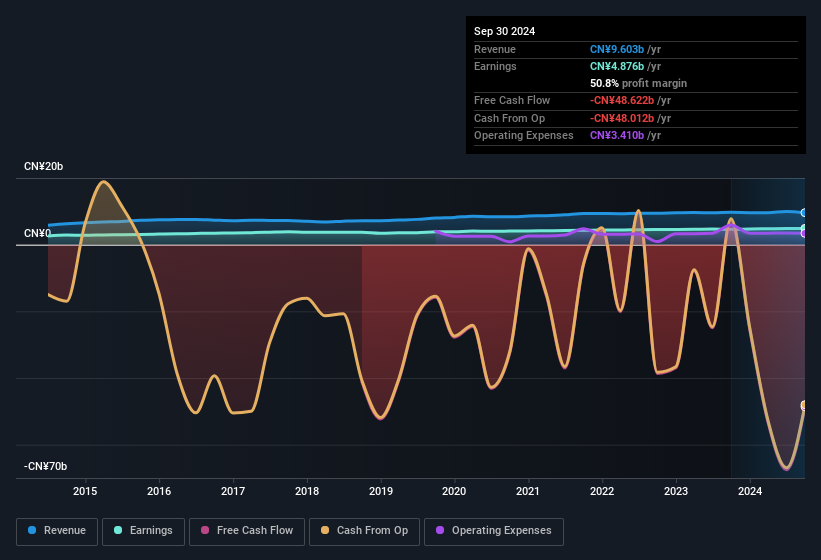Click the CN¥0 y-axis label
Image resolution: width=821 pixels, height=560 pixels.
click(x=37, y=233)
